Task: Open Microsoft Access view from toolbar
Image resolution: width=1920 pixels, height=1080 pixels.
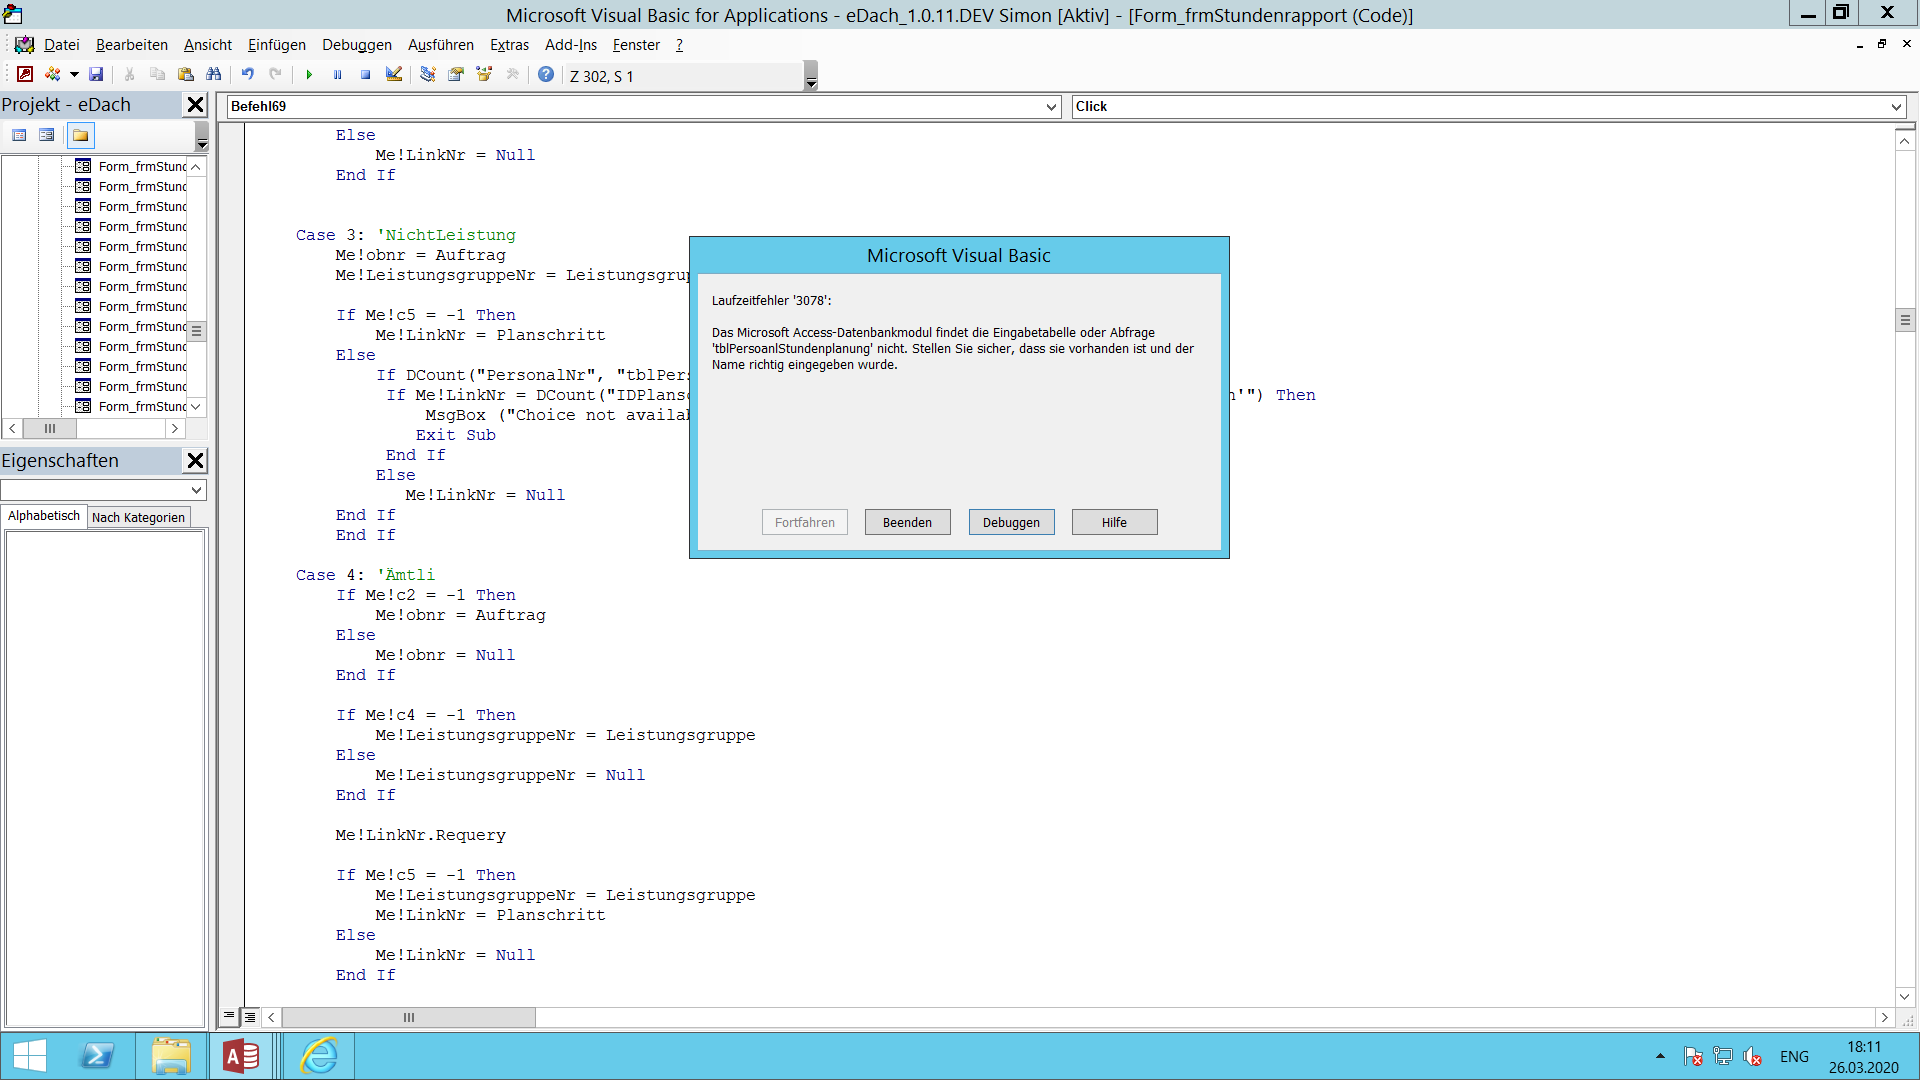Action: coord(25,75)
